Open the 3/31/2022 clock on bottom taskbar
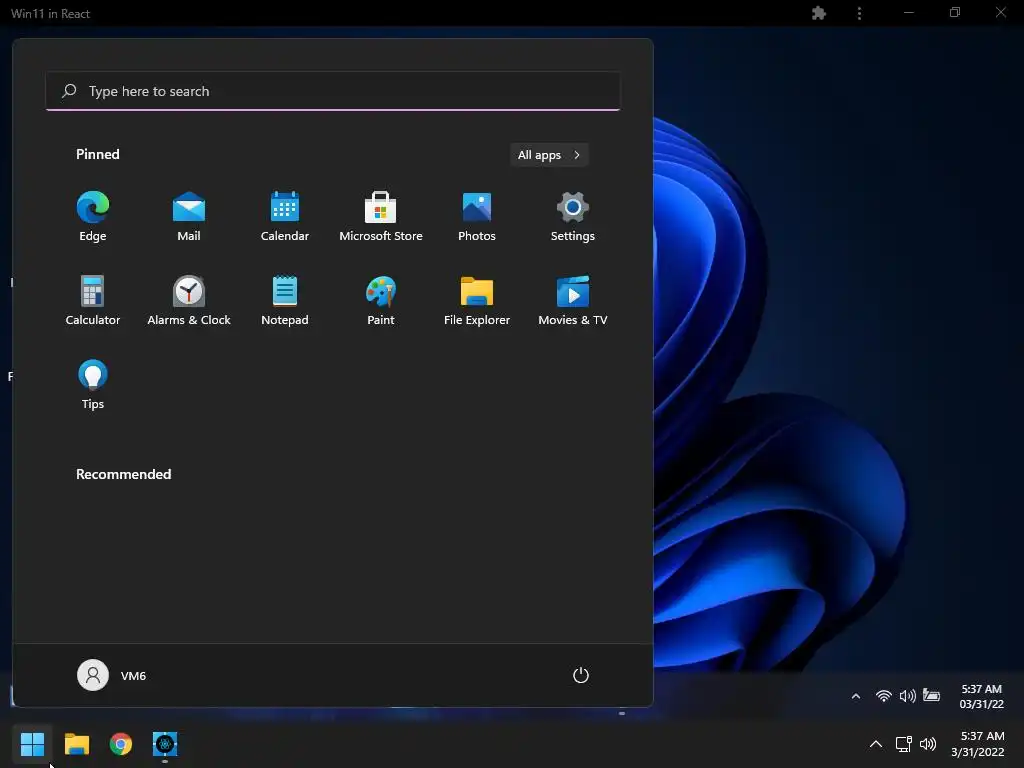Screen dimensions: 1024x768 click(978, 744)
